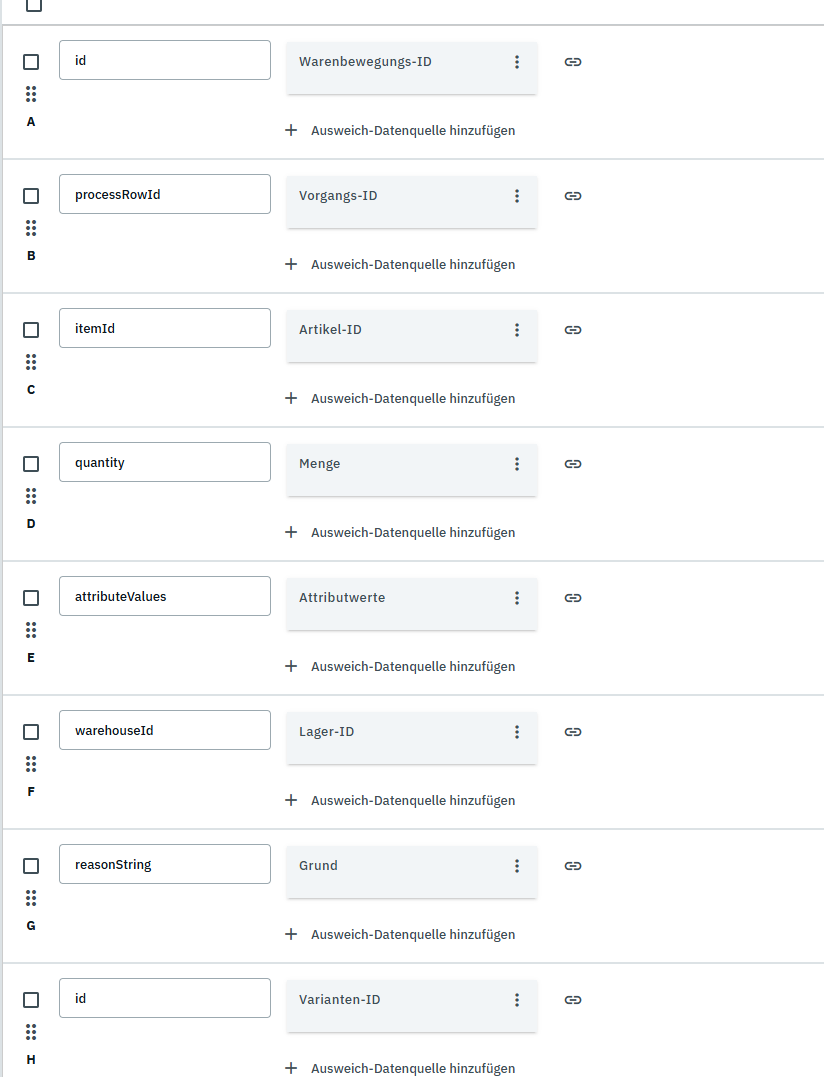Screen dimensions: 824x1077
Task: Open the options menu for Attributwerte
Action: [517, 598]
